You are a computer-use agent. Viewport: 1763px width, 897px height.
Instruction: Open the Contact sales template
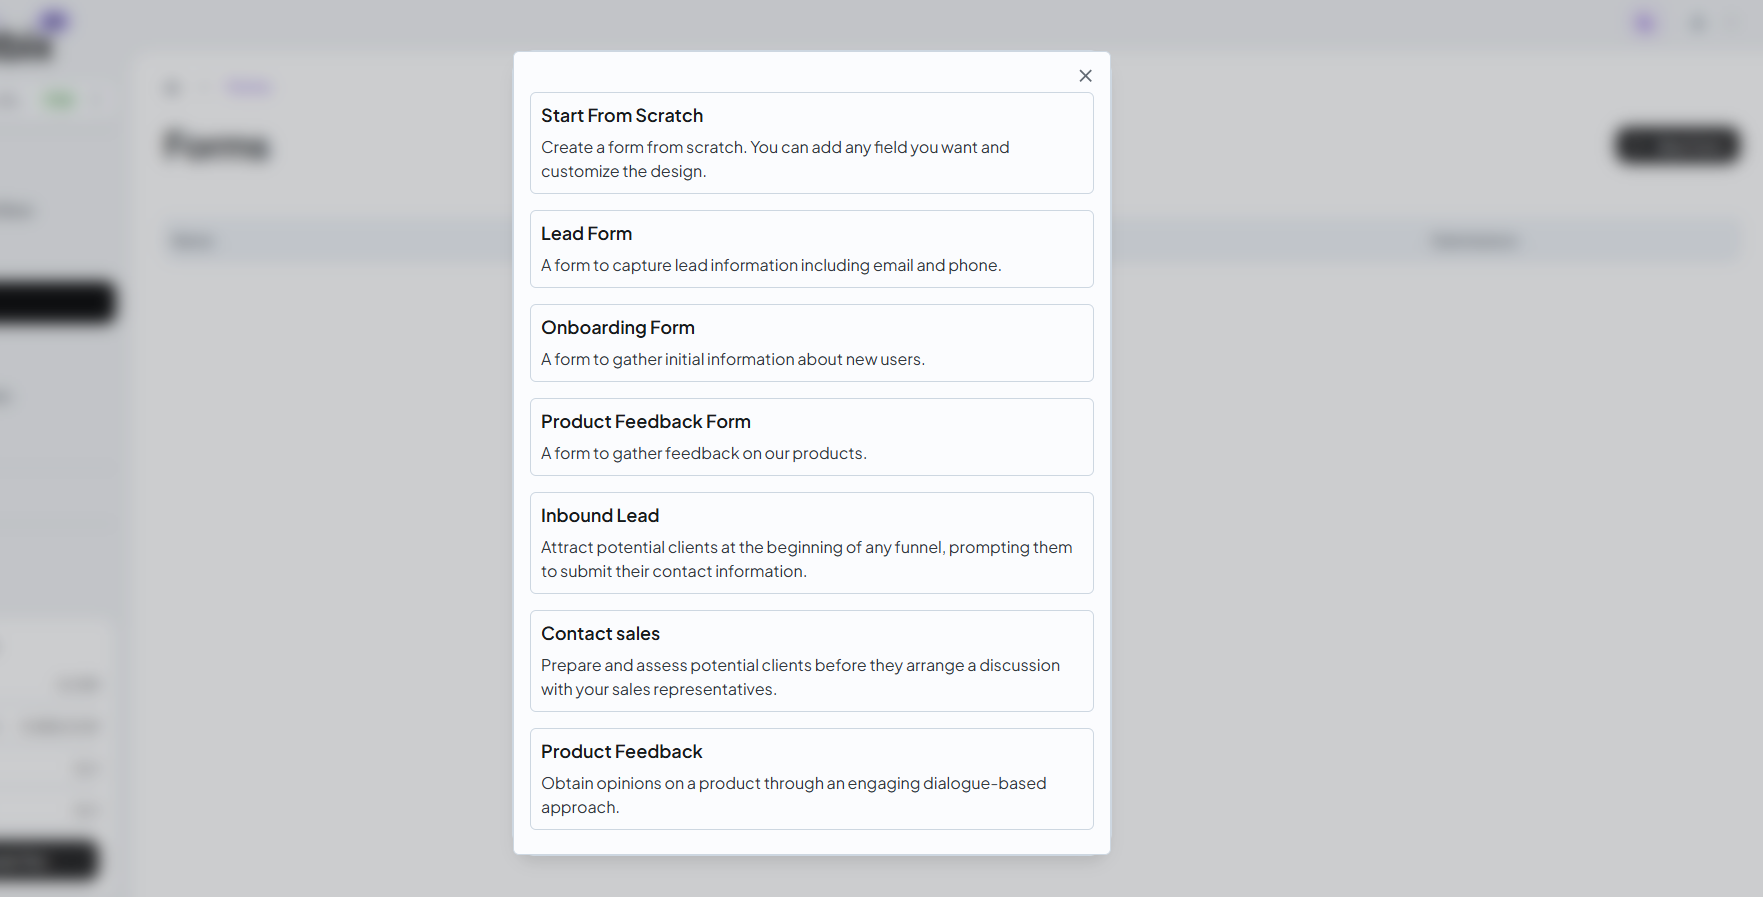600,634
